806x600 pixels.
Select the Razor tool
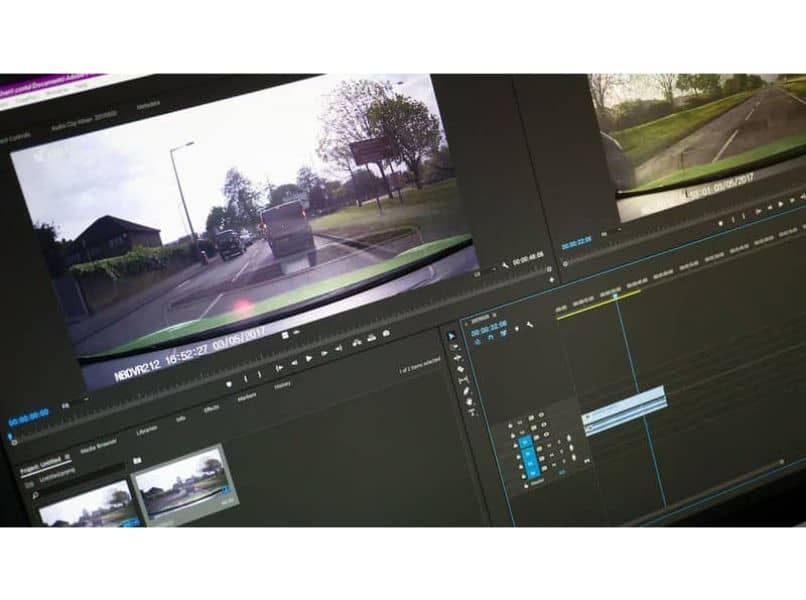point(460,369)
